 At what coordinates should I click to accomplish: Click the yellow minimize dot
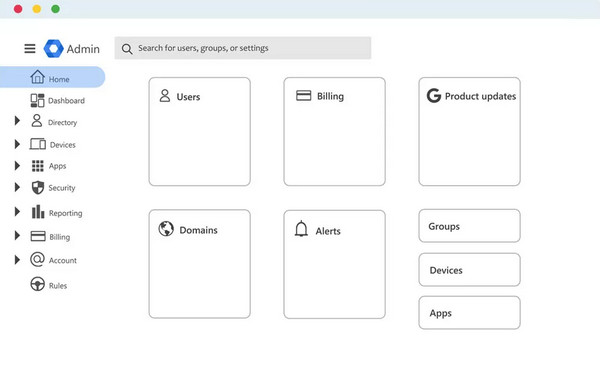coord(37,9)
